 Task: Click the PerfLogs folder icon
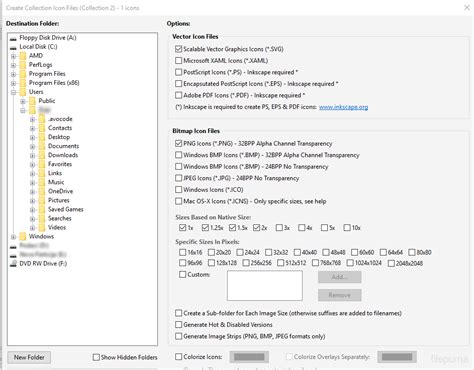pos(23,65)
